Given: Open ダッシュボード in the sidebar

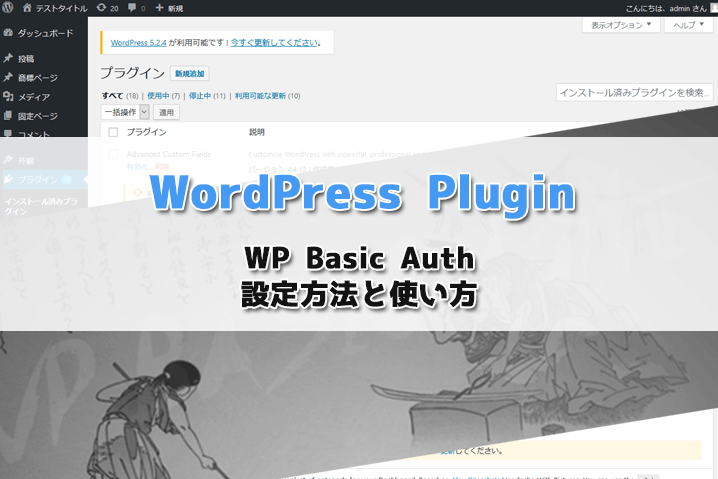Looking at the screenshot, I should pos(44,33).
